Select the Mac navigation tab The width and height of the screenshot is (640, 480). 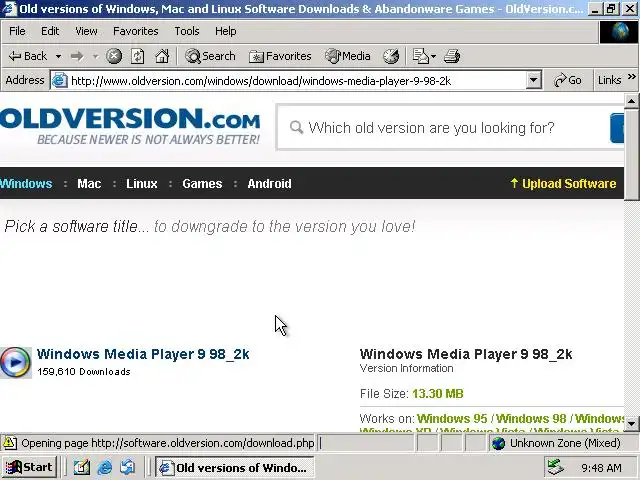pyautogui.click(x=89, y=184)
